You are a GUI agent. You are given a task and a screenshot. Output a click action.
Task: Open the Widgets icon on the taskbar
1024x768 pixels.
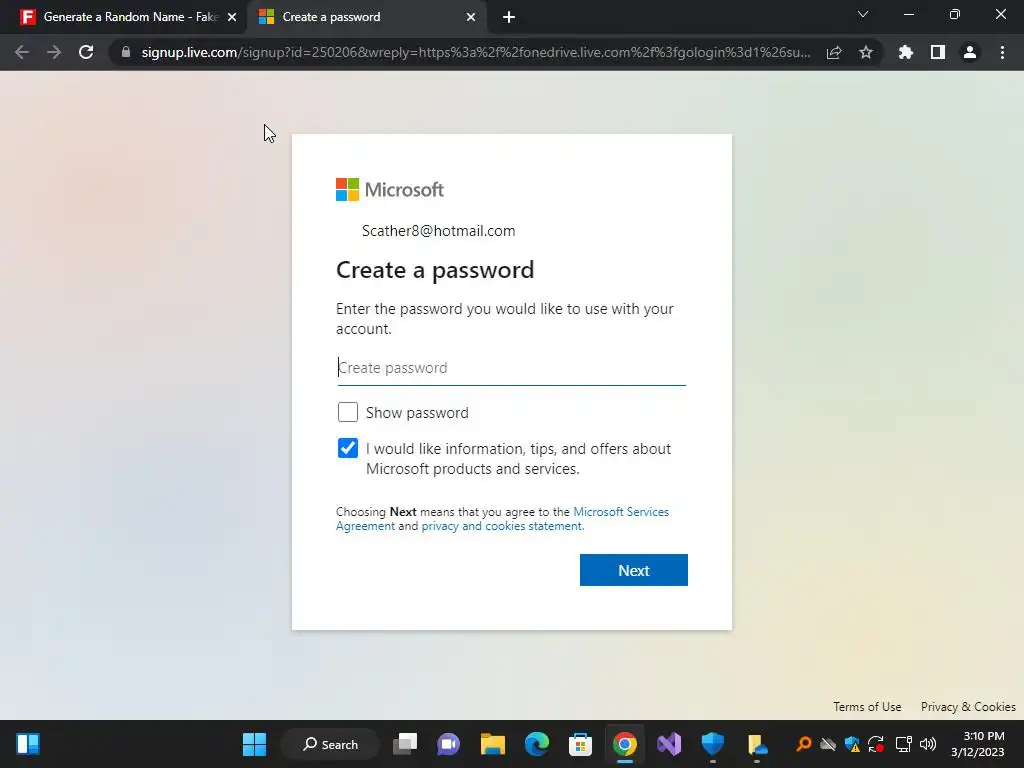[x=28, y=744]
